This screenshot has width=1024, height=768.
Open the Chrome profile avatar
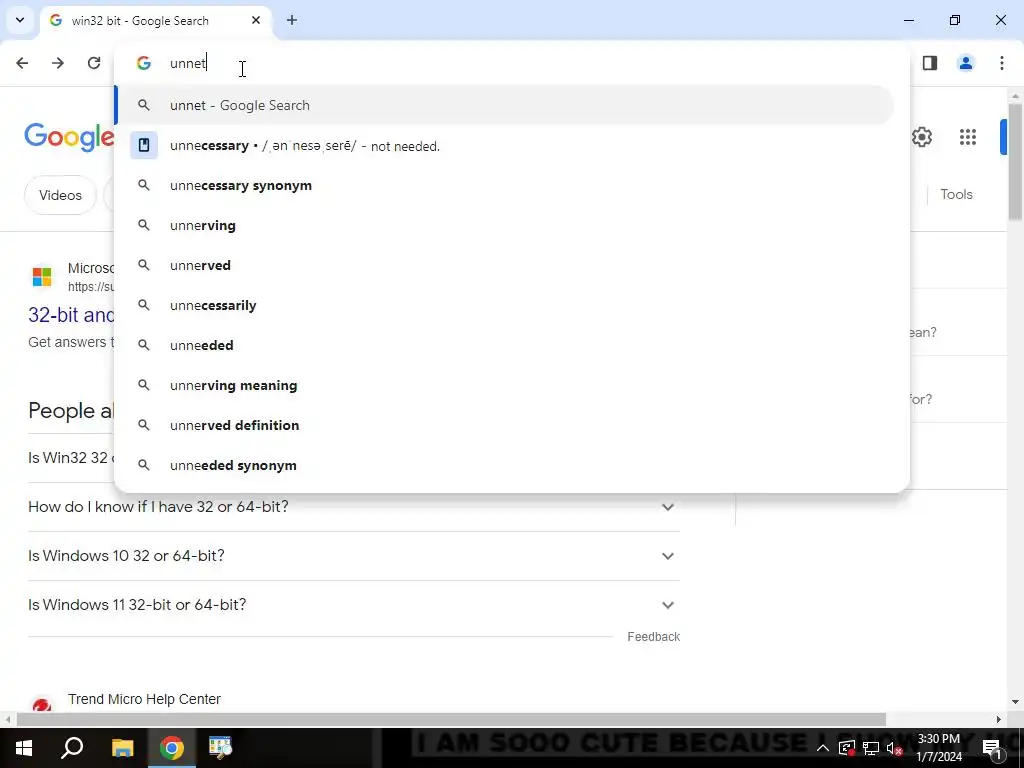point(966,63)
